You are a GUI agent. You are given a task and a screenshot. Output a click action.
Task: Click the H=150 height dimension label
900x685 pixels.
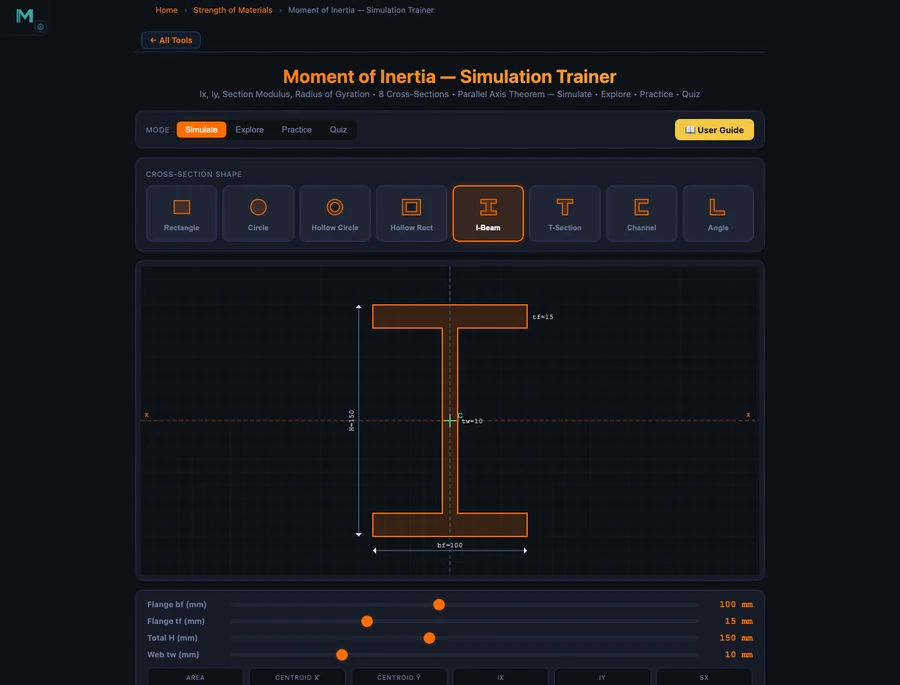click(x=351, y=420)
